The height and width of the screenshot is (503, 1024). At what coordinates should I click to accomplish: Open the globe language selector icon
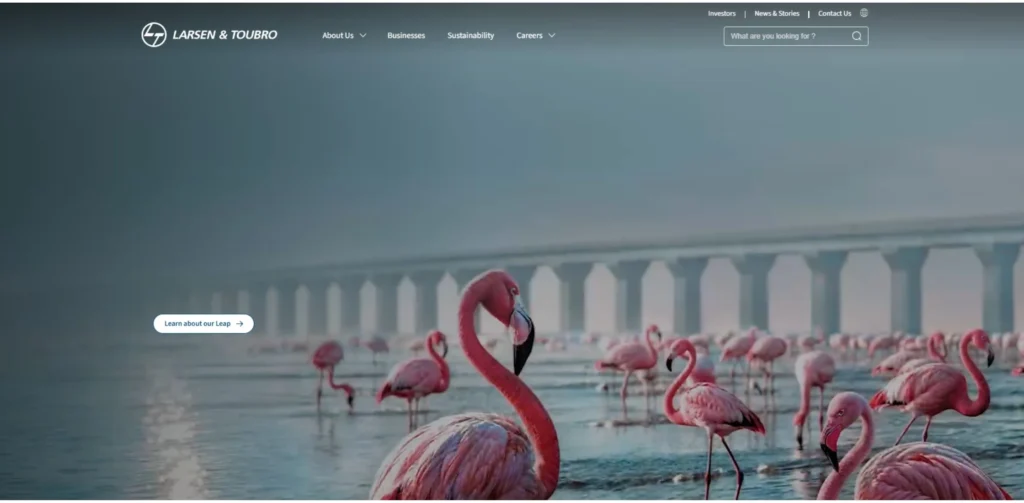(864, 14)
